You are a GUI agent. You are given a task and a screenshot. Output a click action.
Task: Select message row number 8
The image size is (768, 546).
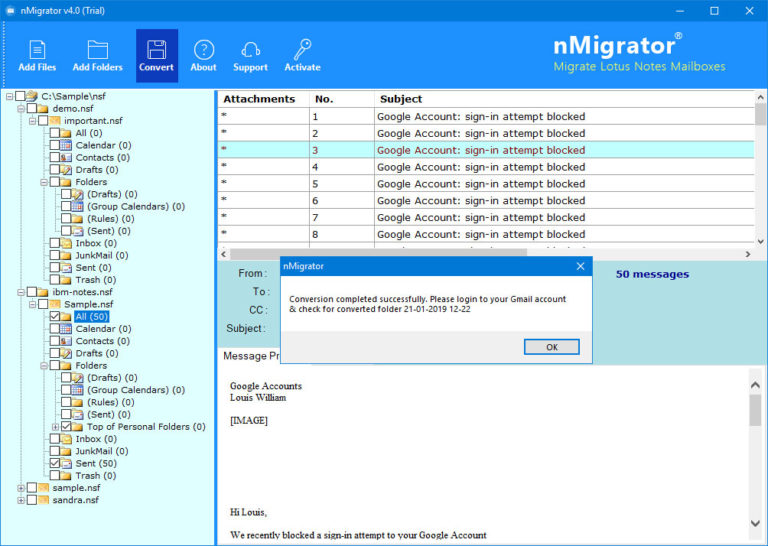click(x=486, y=234)
